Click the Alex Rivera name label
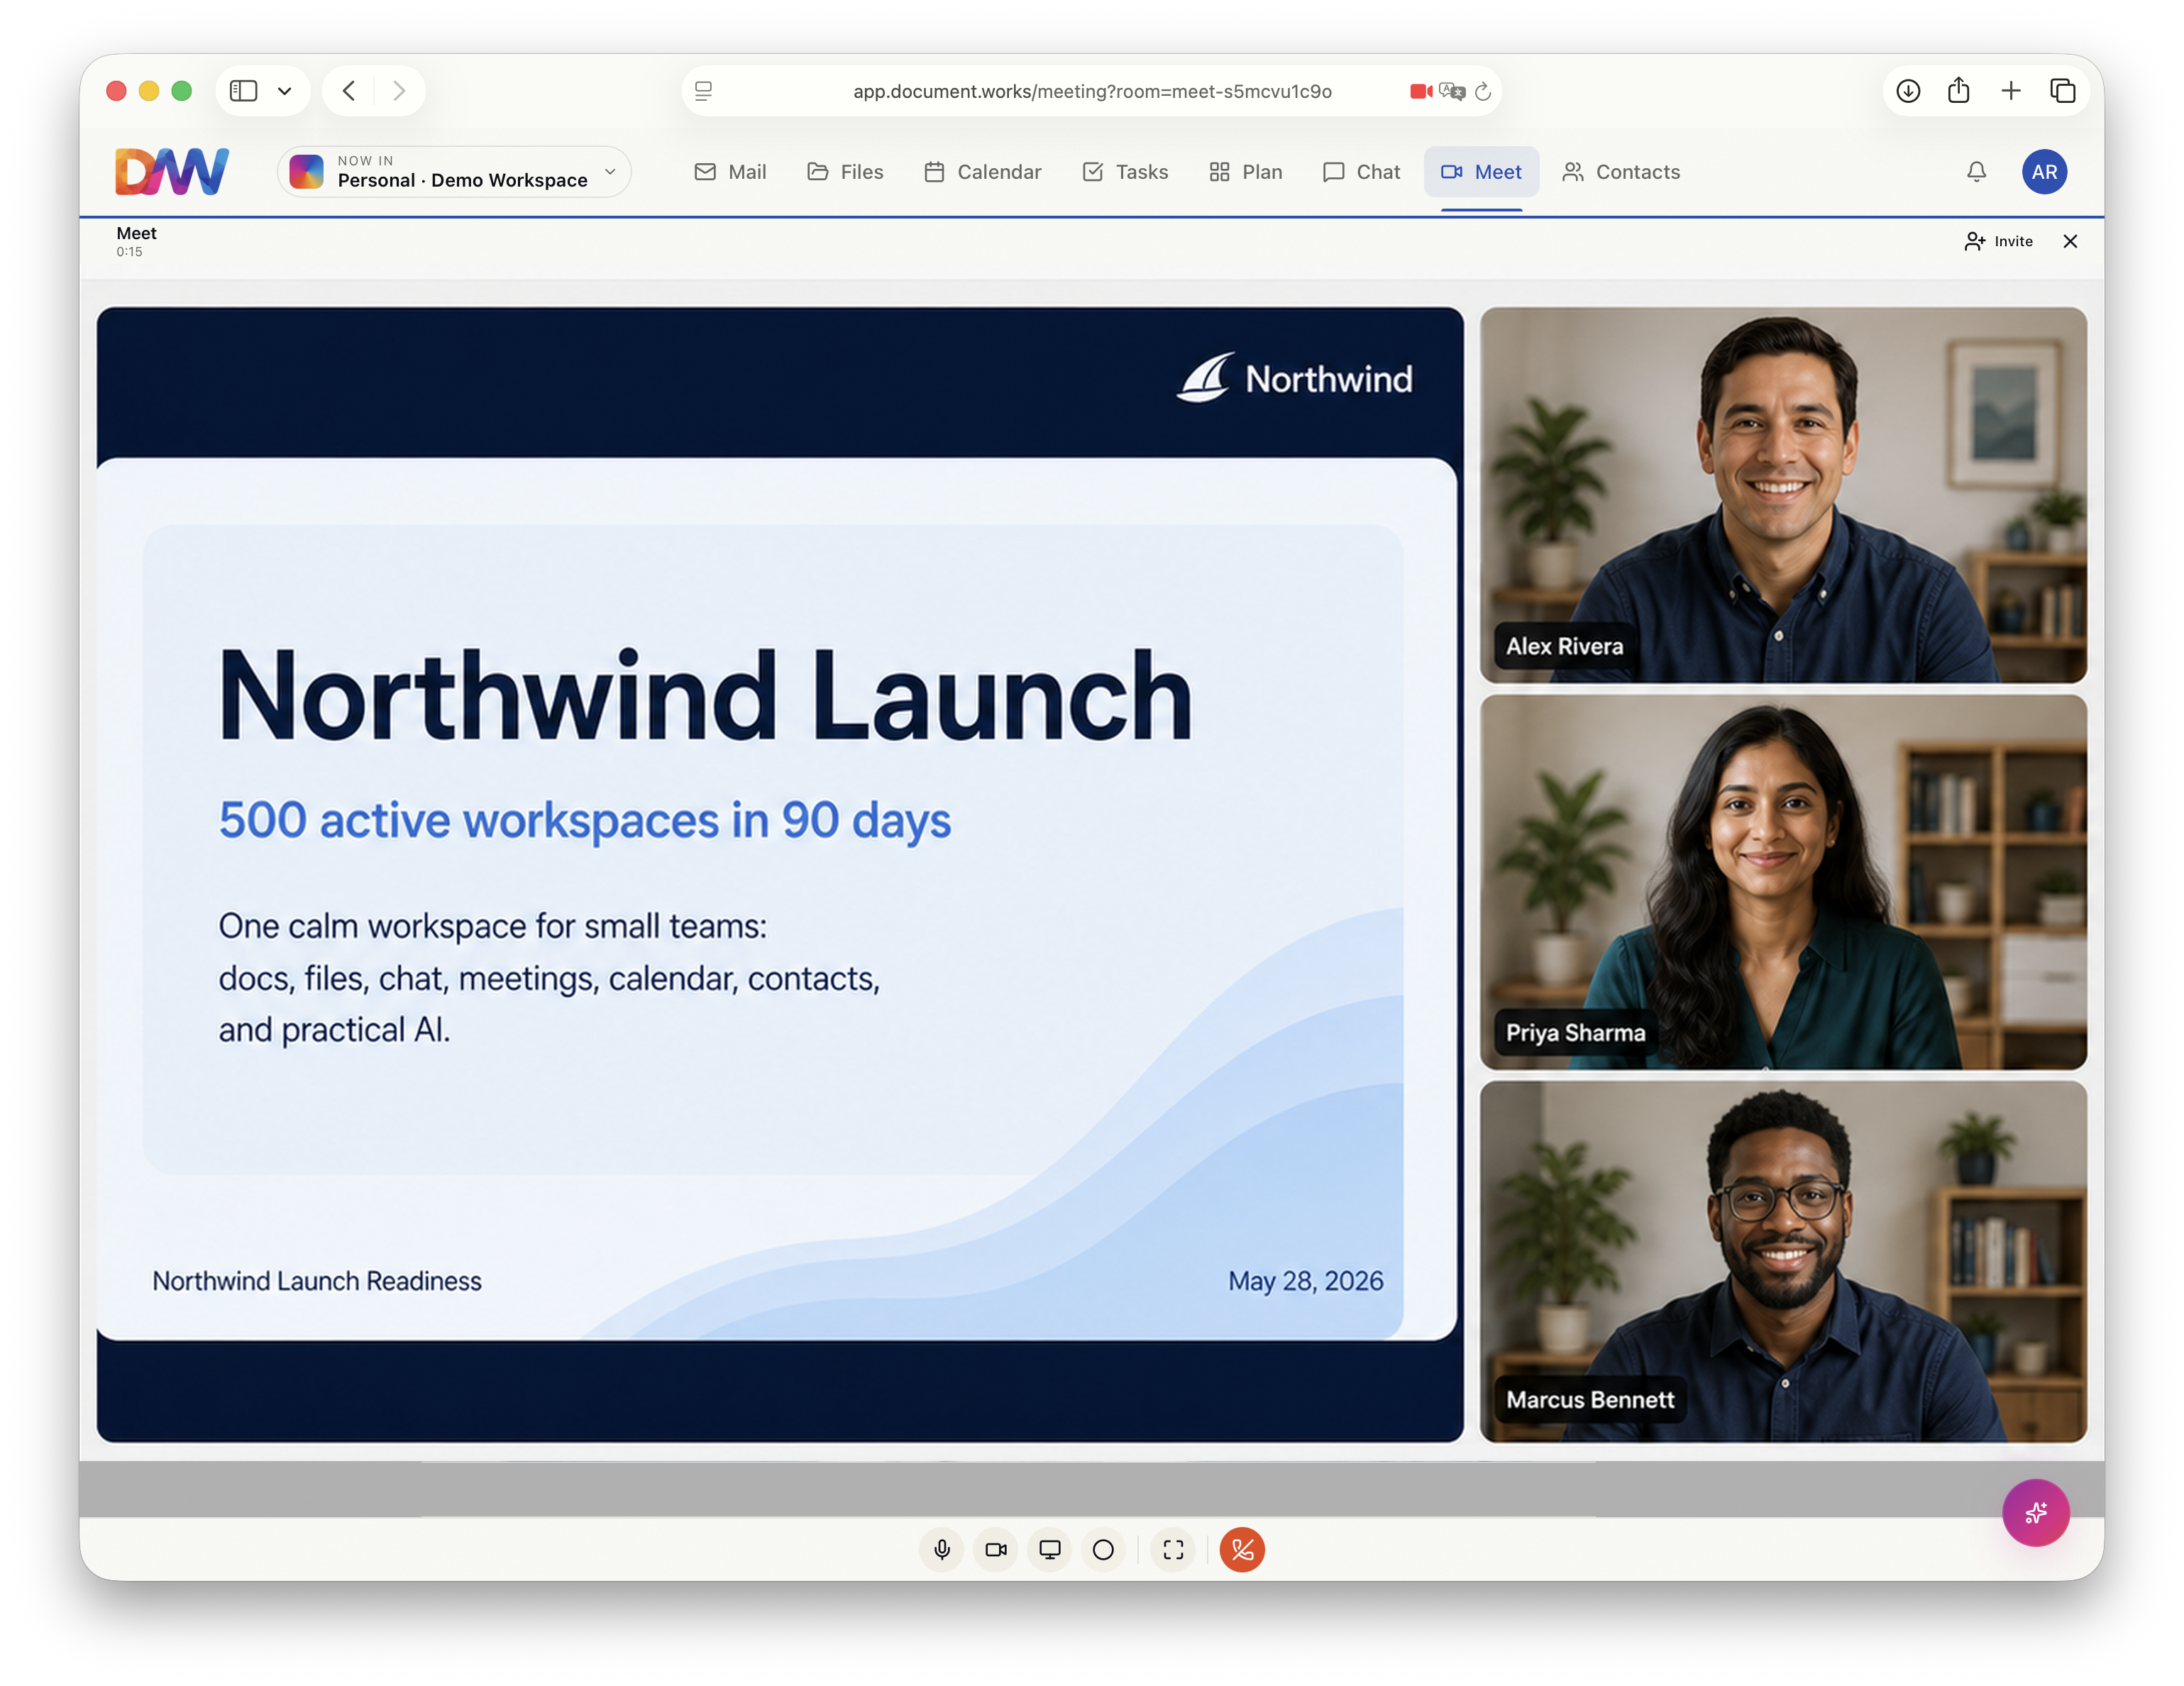2184x1686 pixels. [1564, 646]
